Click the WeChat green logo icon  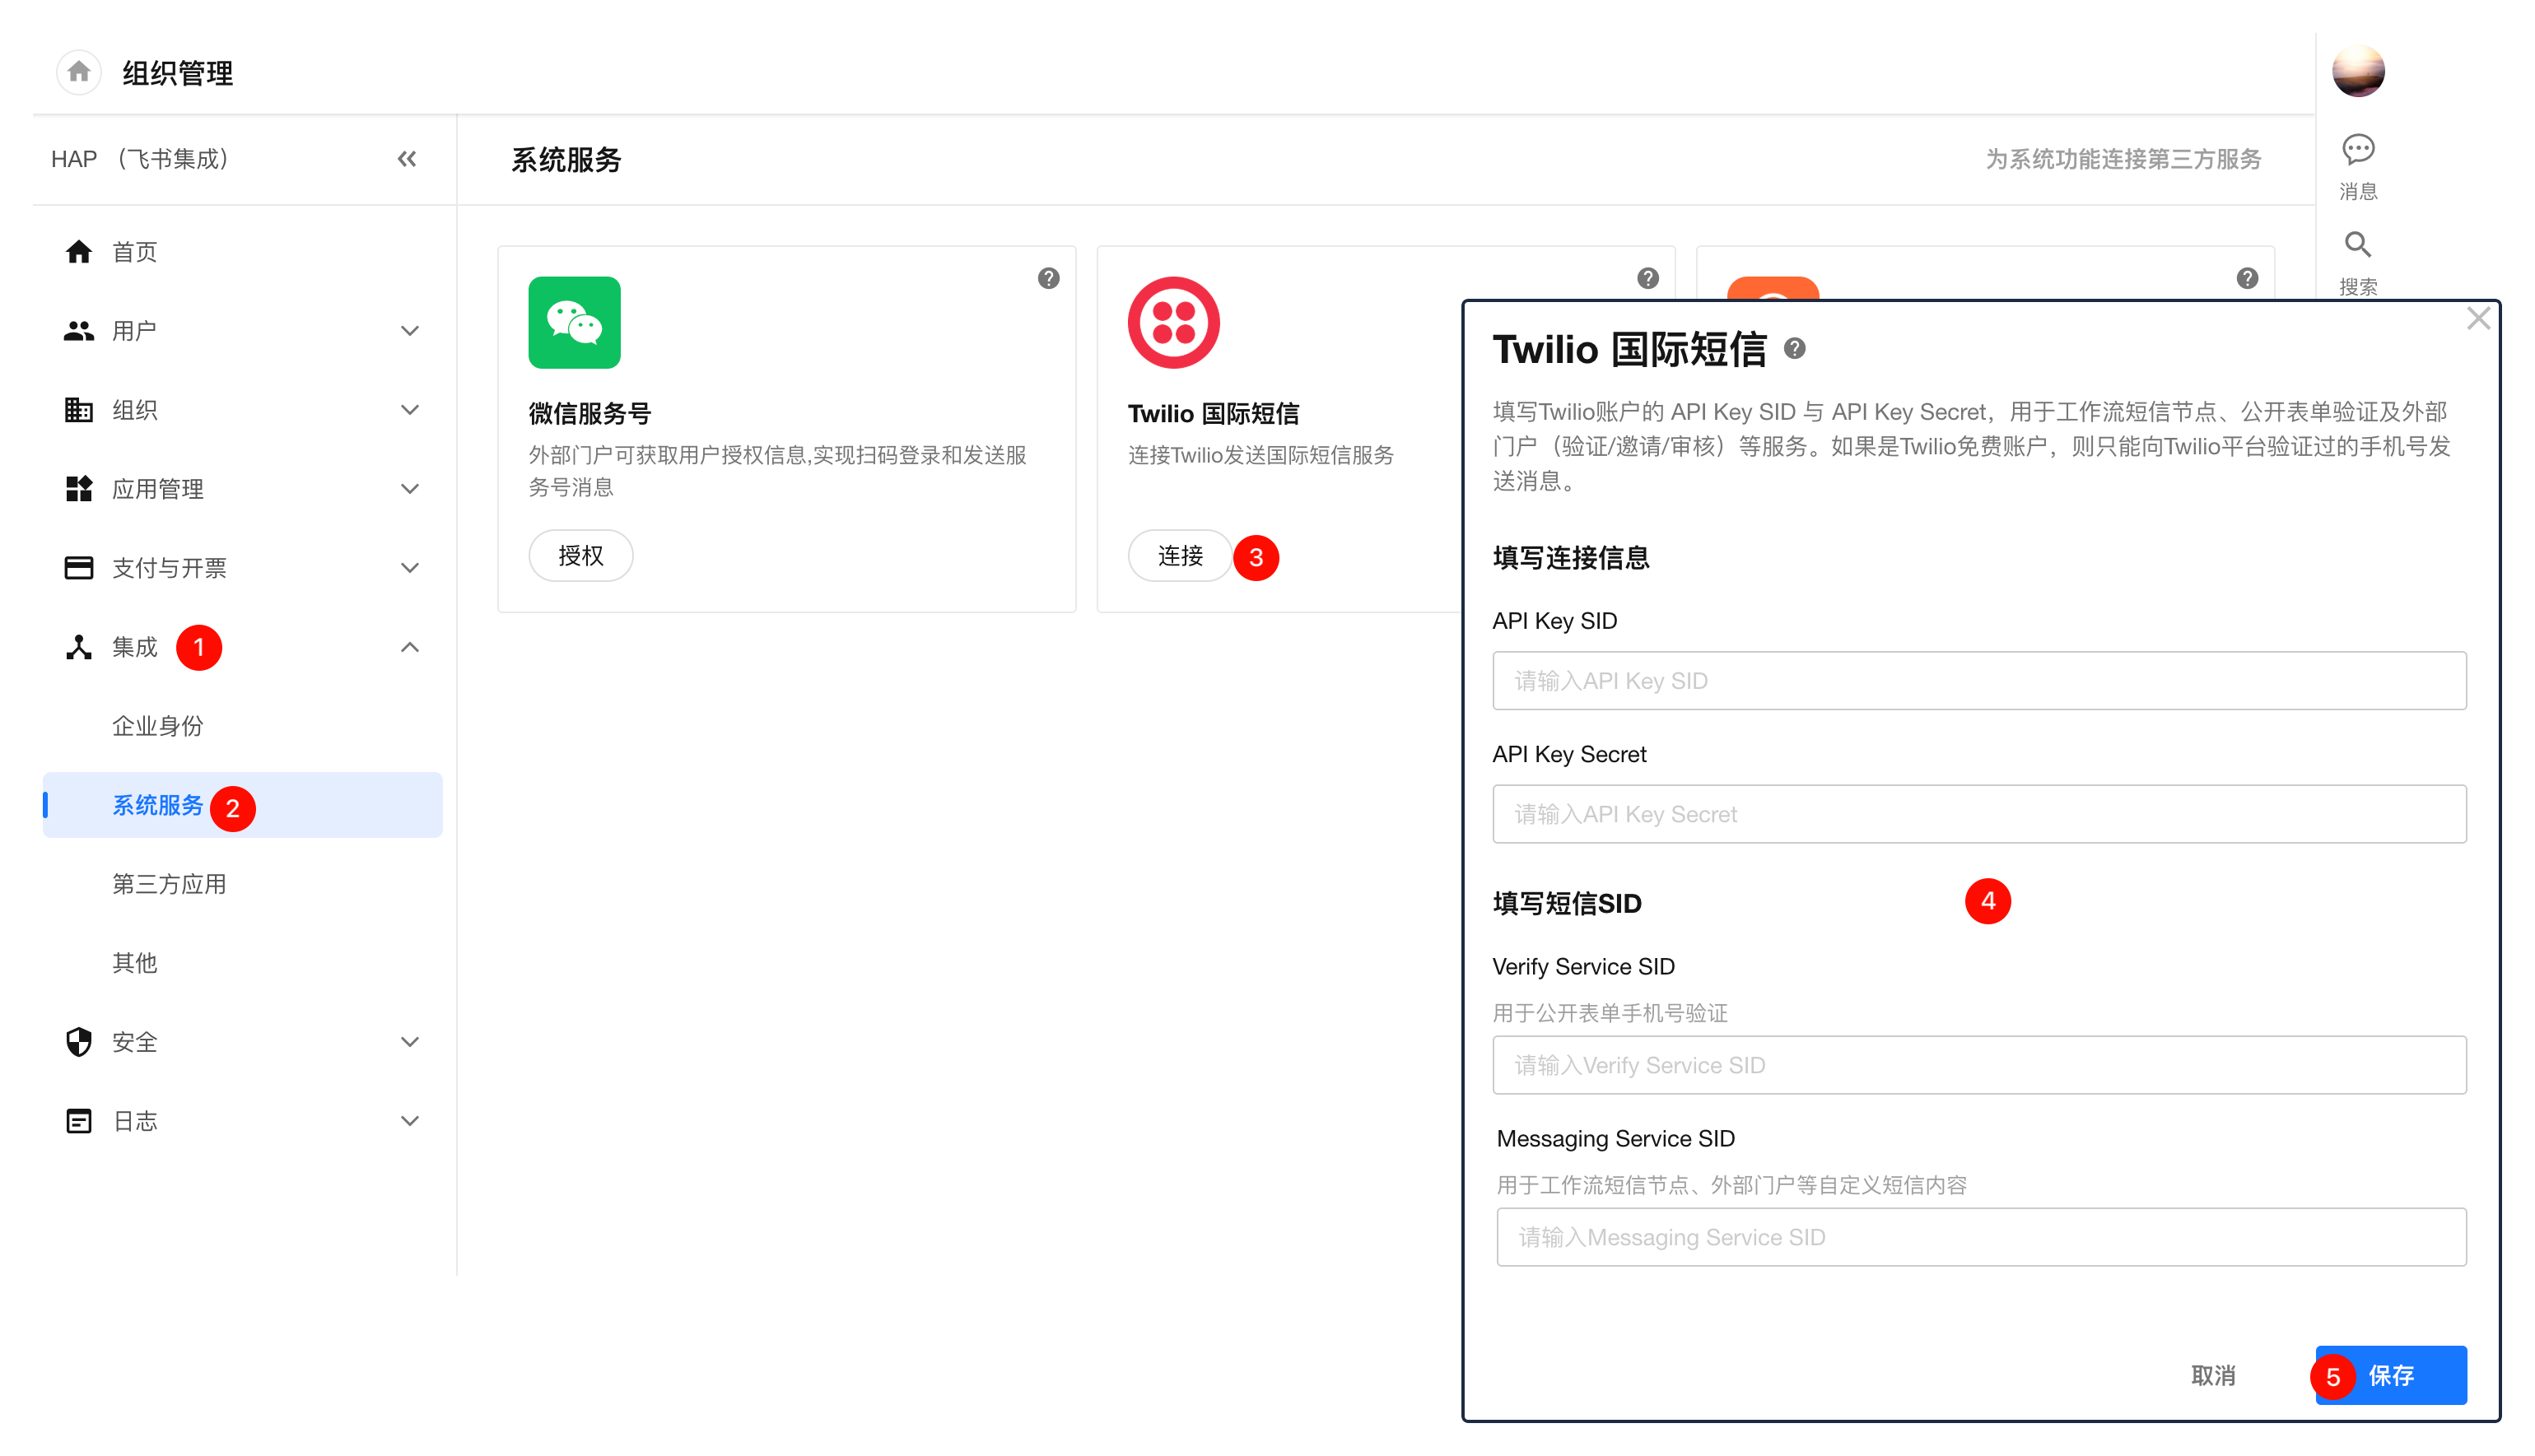click(574, 323)
